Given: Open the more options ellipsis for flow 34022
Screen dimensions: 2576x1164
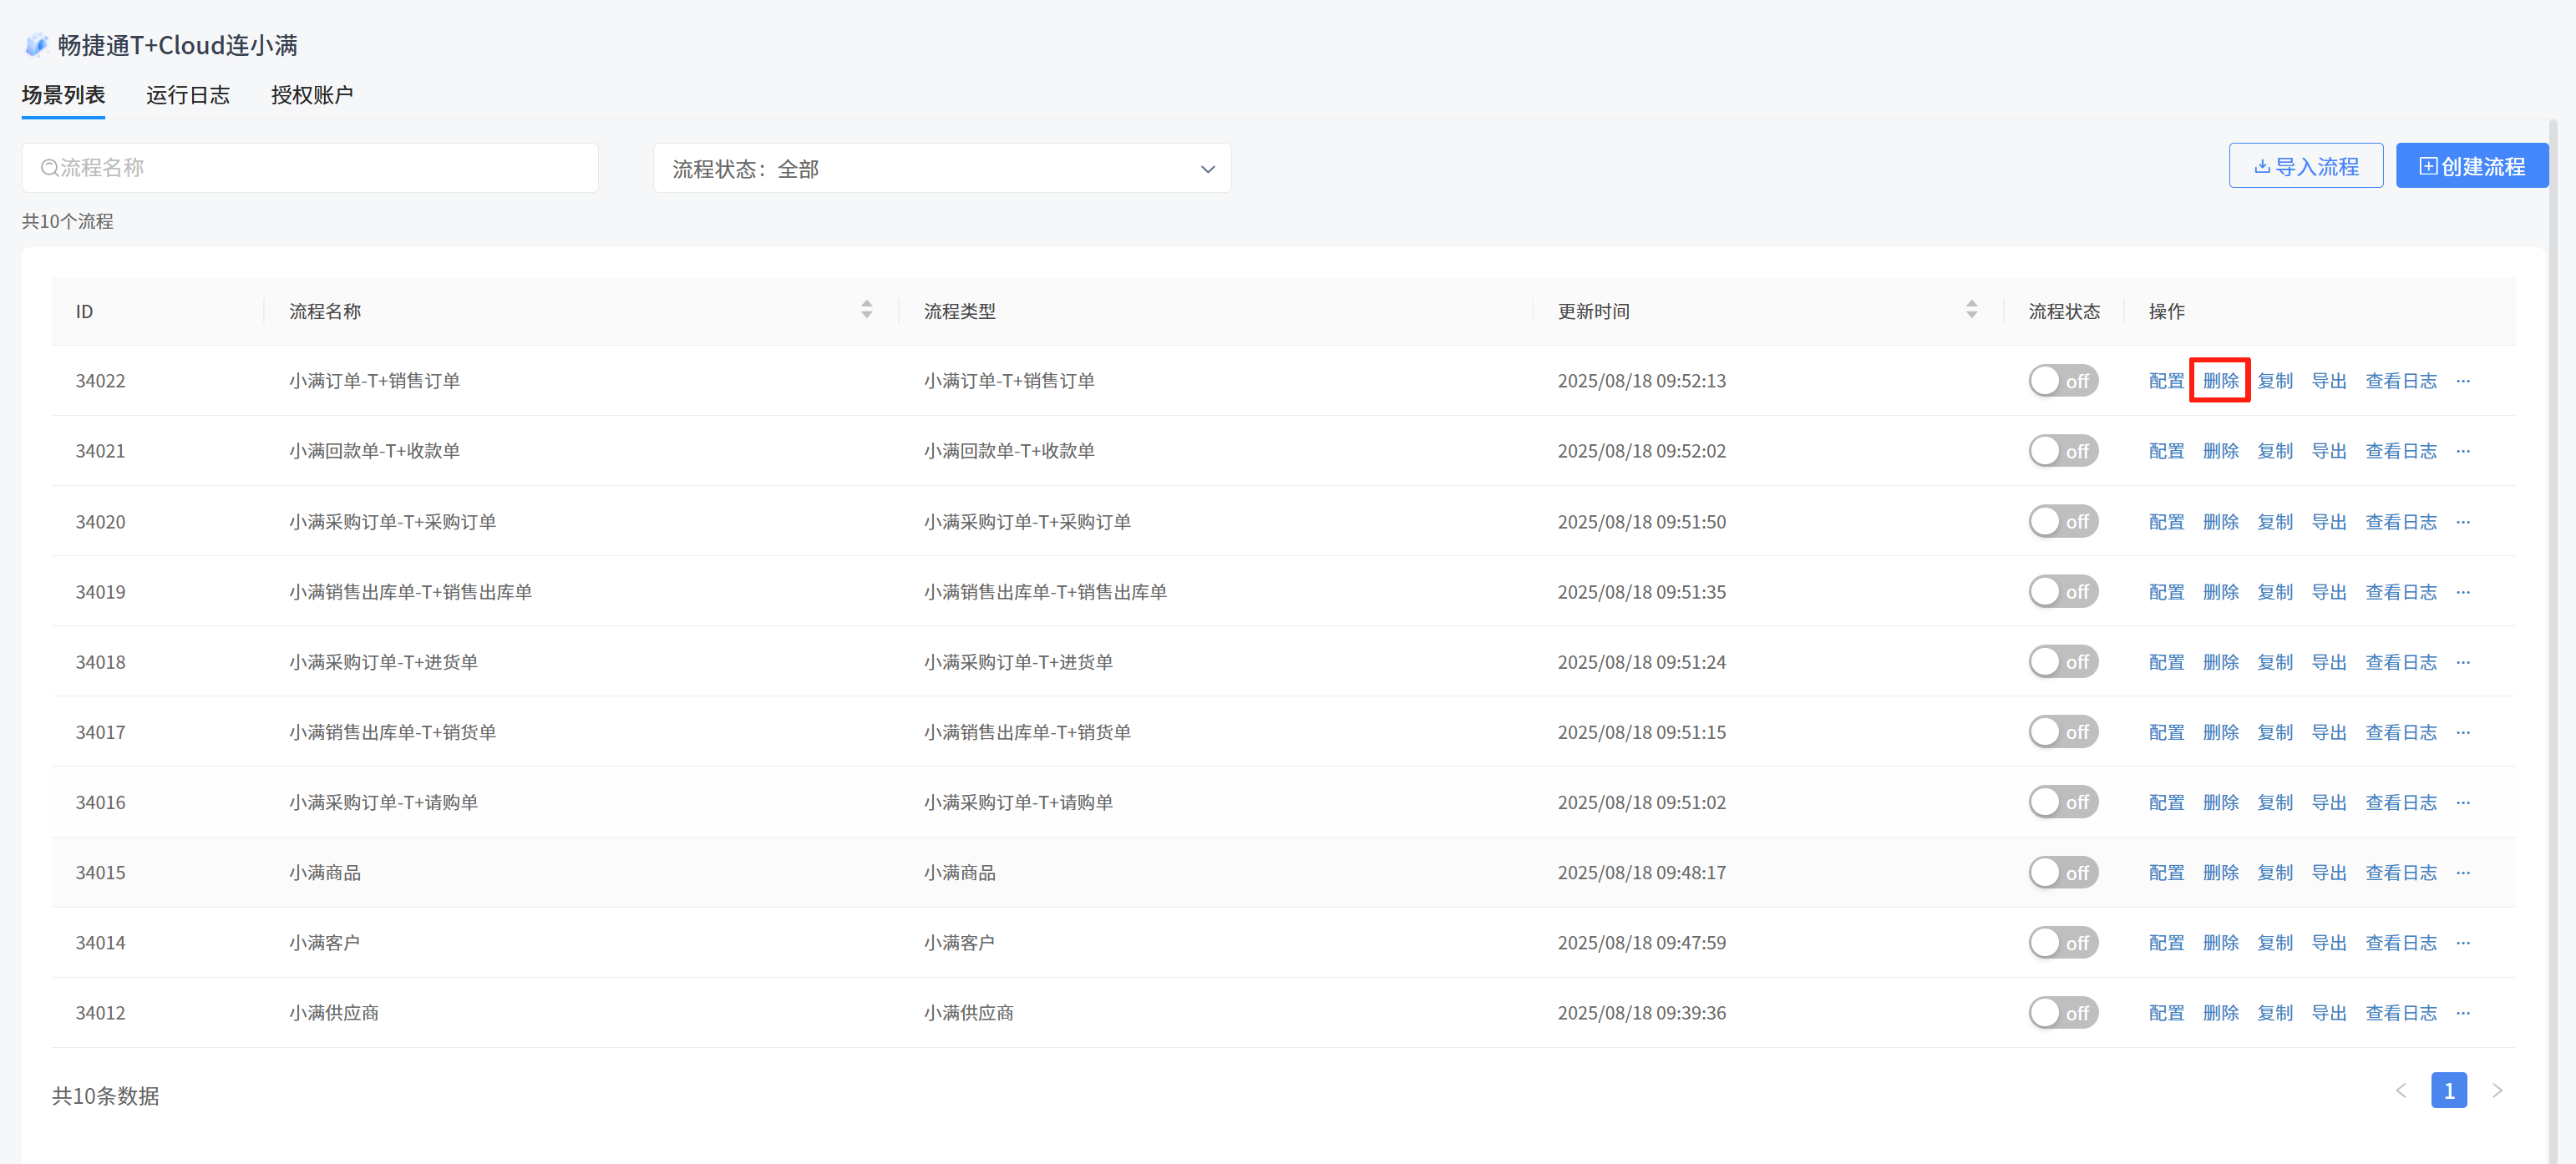Looking at the screenshot, I should coord(2463,381).
